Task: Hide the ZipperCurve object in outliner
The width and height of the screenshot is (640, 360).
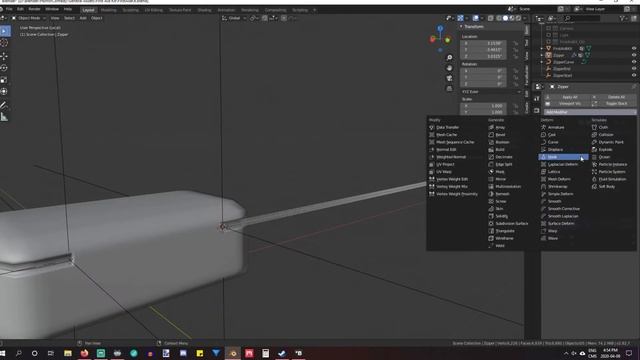Action: coord(634,62)
